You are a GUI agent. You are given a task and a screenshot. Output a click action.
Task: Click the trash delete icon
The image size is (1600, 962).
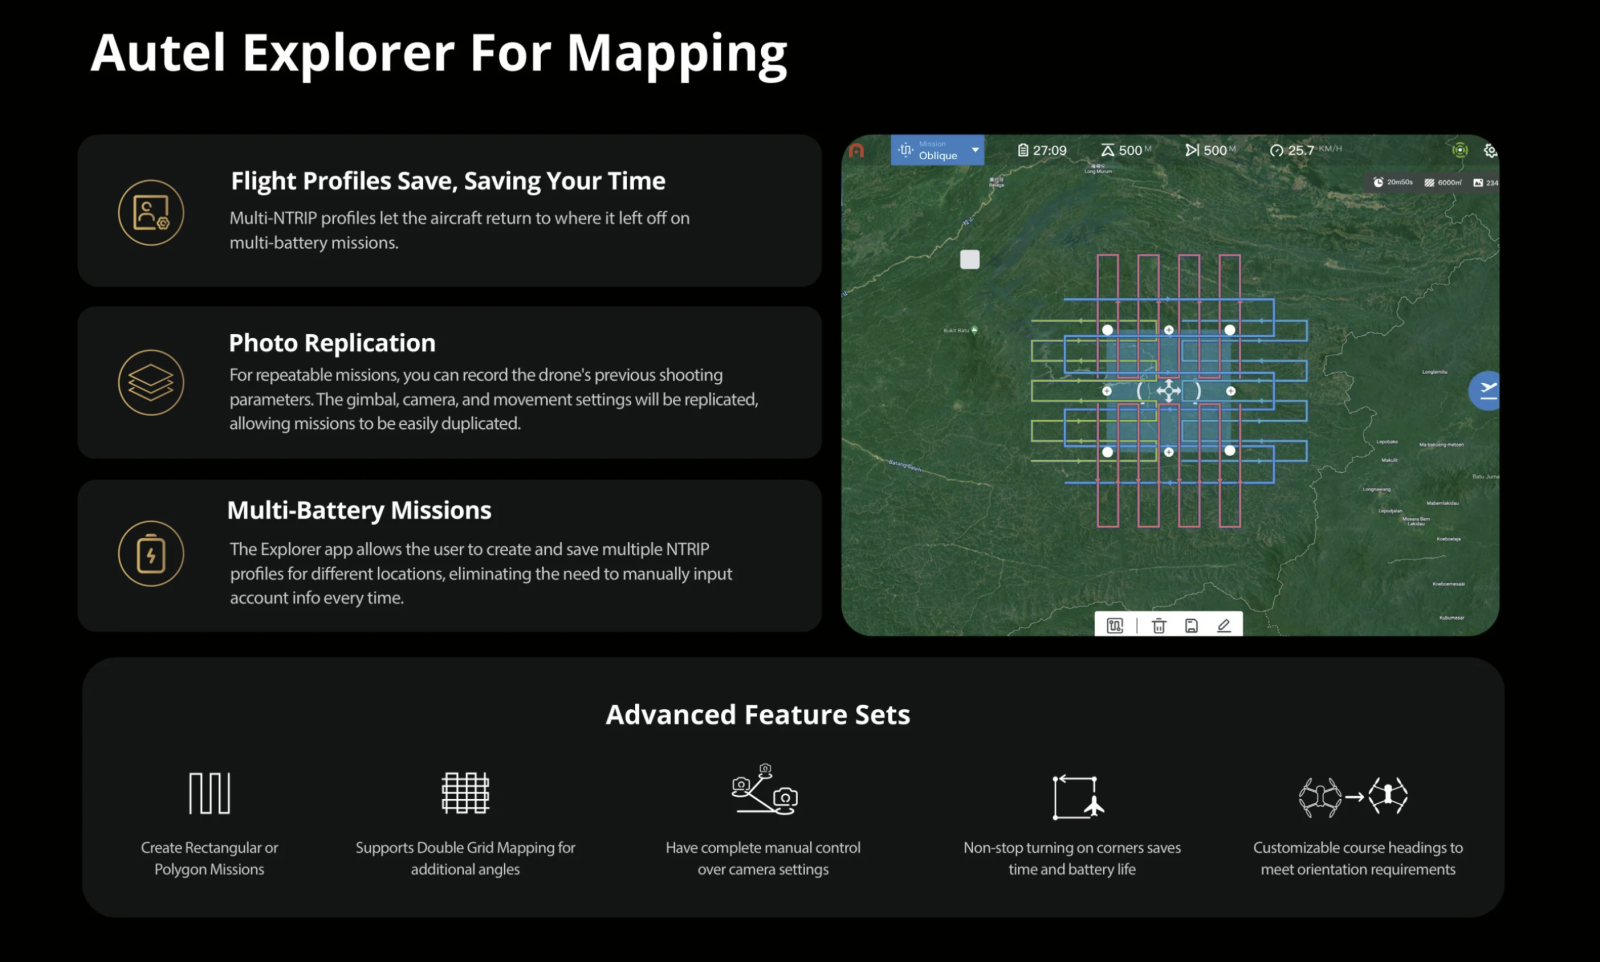(1159, 626)
